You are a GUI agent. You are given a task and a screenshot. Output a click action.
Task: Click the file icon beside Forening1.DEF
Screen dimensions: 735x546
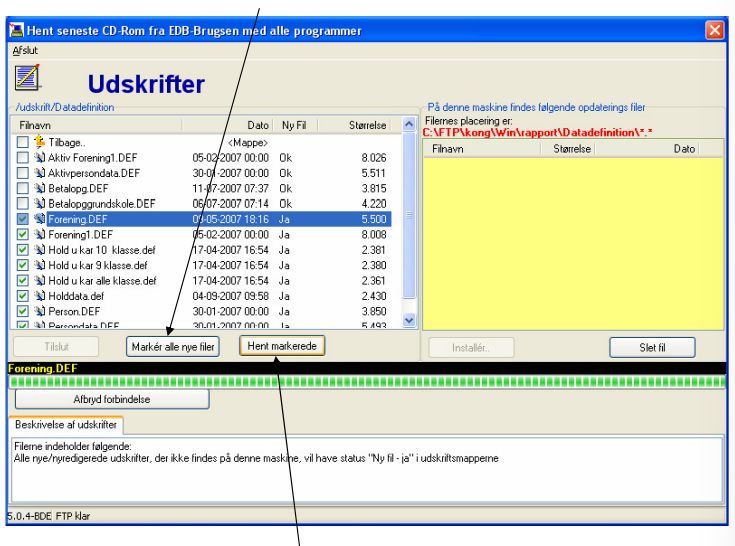coord(40,234)
